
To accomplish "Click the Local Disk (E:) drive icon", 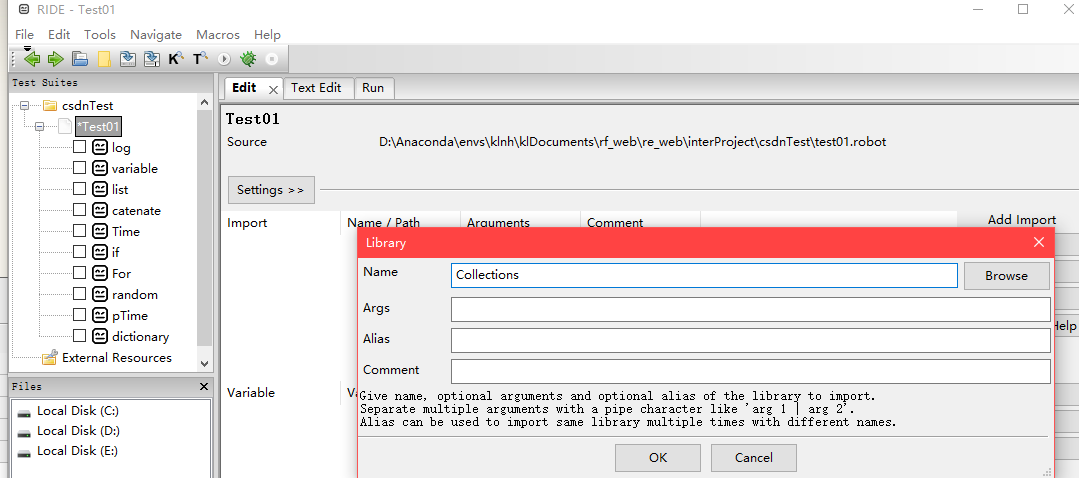I will coord(25,452).
